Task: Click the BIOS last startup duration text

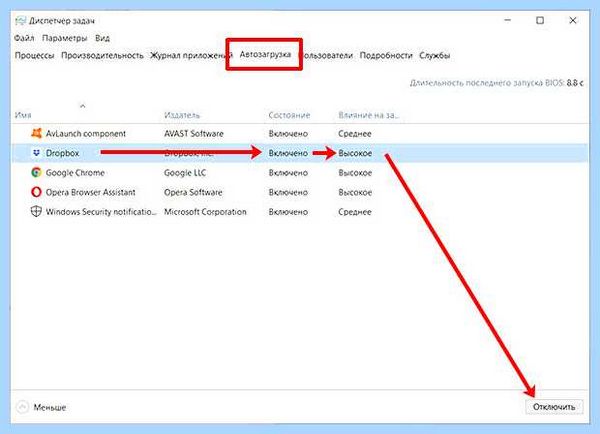Action: 496,83
